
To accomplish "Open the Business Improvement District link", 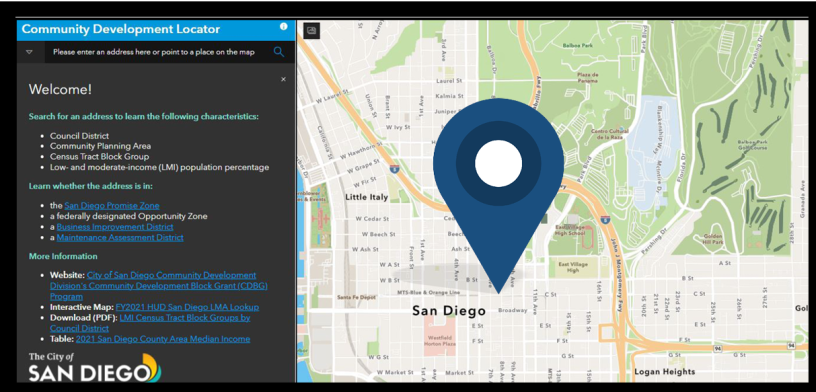I will coord(115,227).
